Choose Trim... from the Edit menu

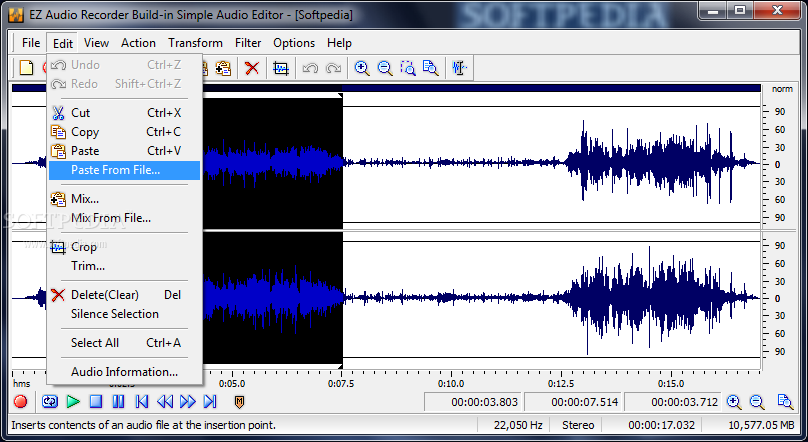(x=124, y=266)
